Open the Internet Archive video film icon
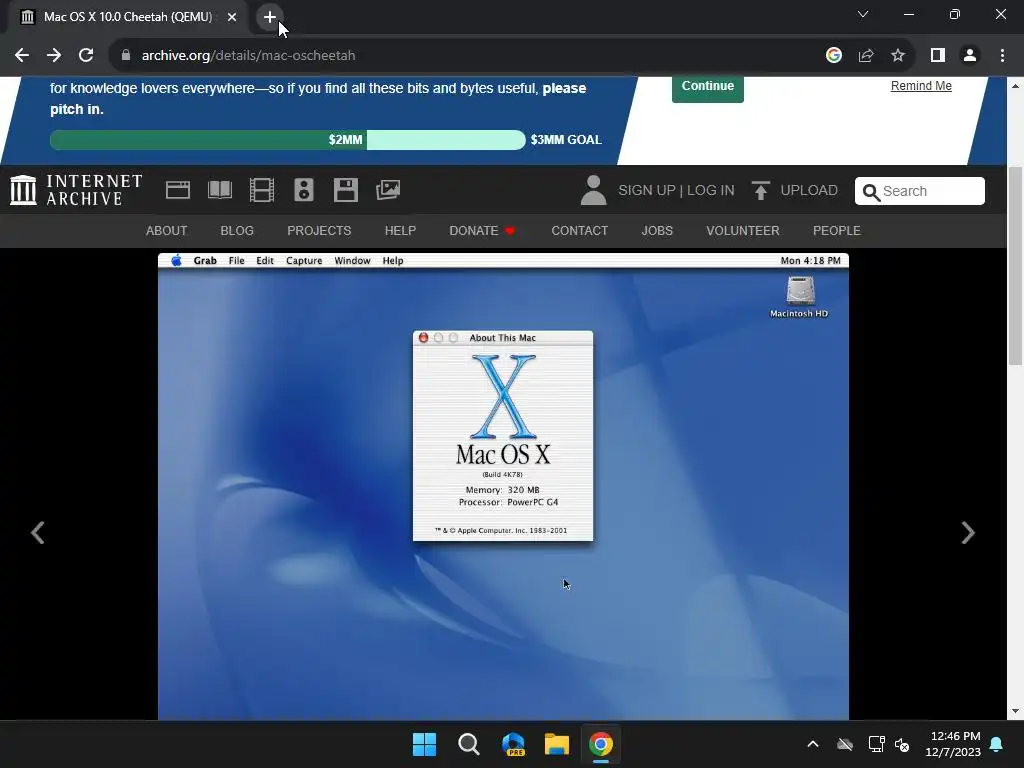This screenshot has height=768, width=1024. [x=262, y=190]
